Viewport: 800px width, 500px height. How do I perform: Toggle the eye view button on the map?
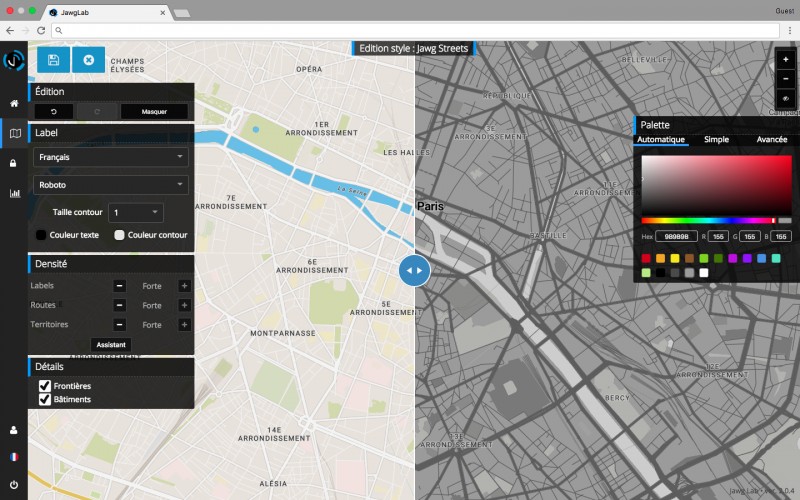[786, 98]
